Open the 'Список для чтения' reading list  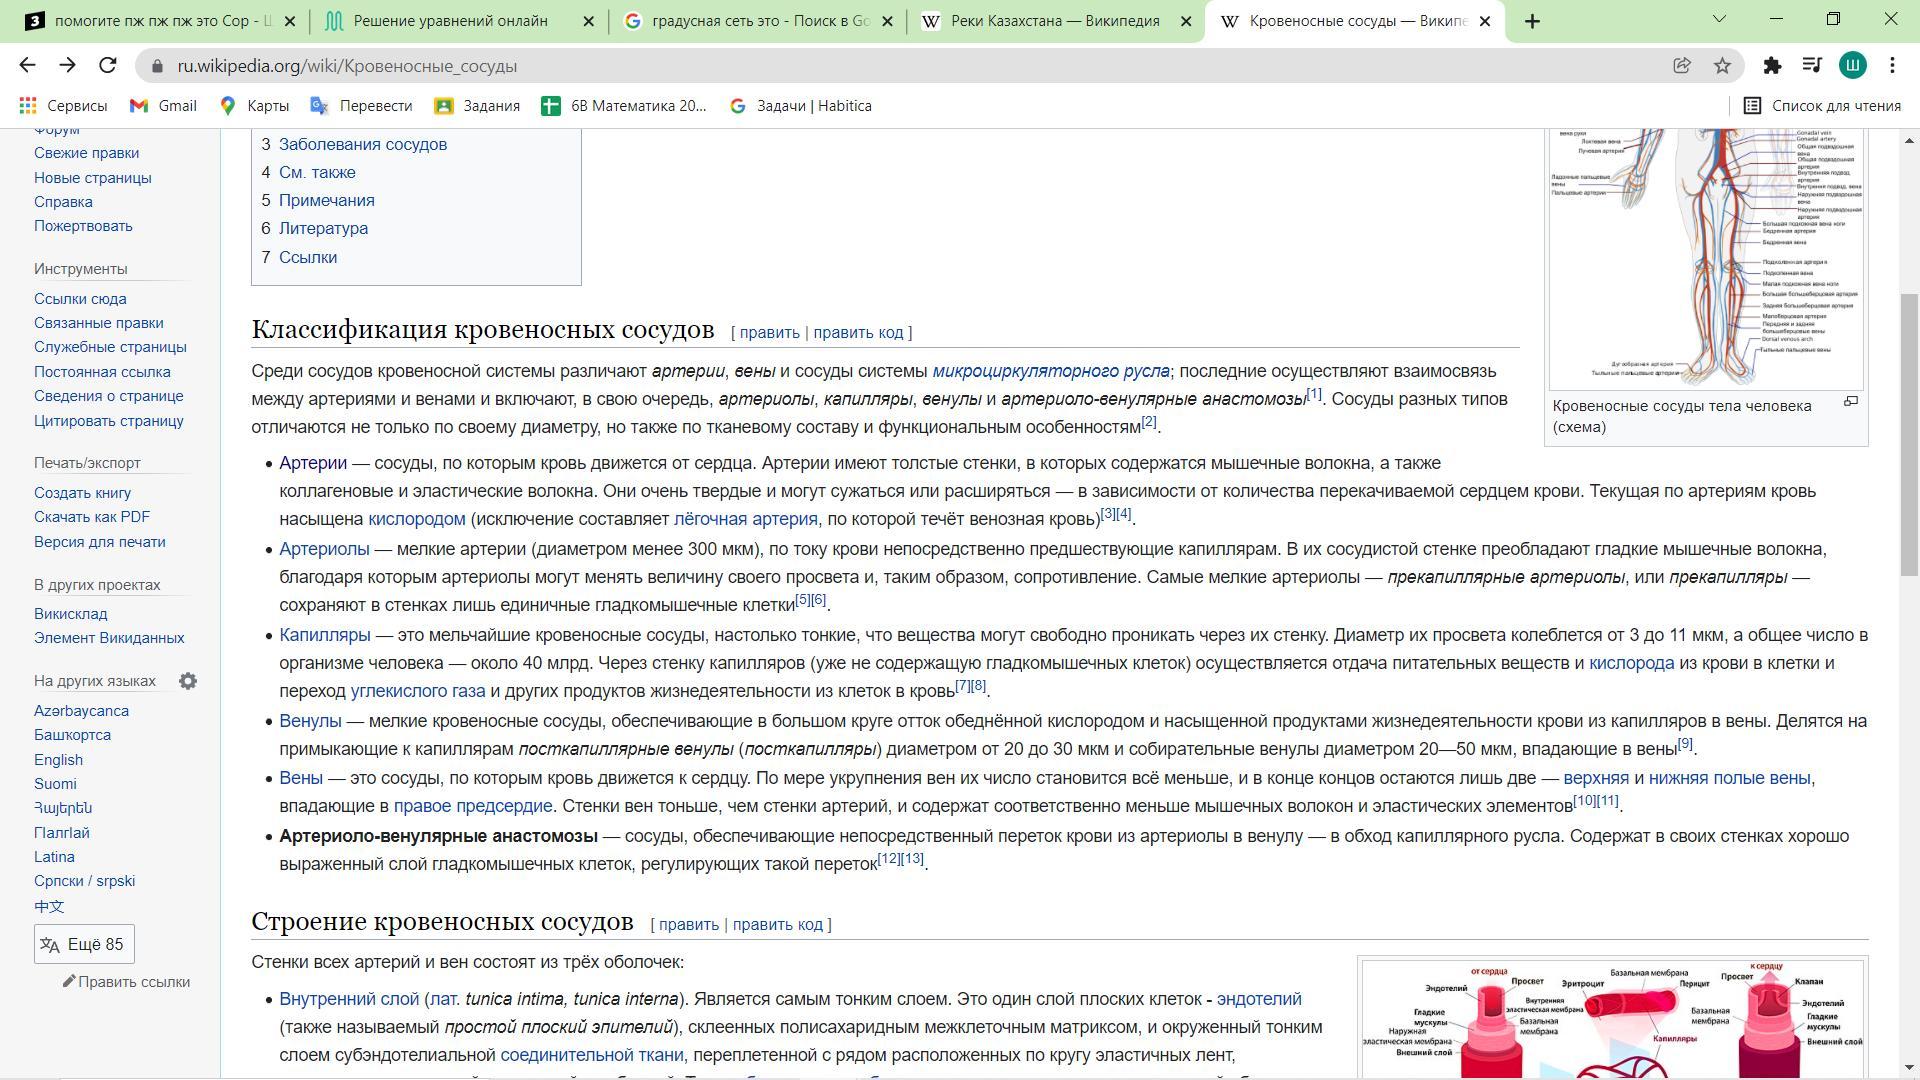(1821, 106)
